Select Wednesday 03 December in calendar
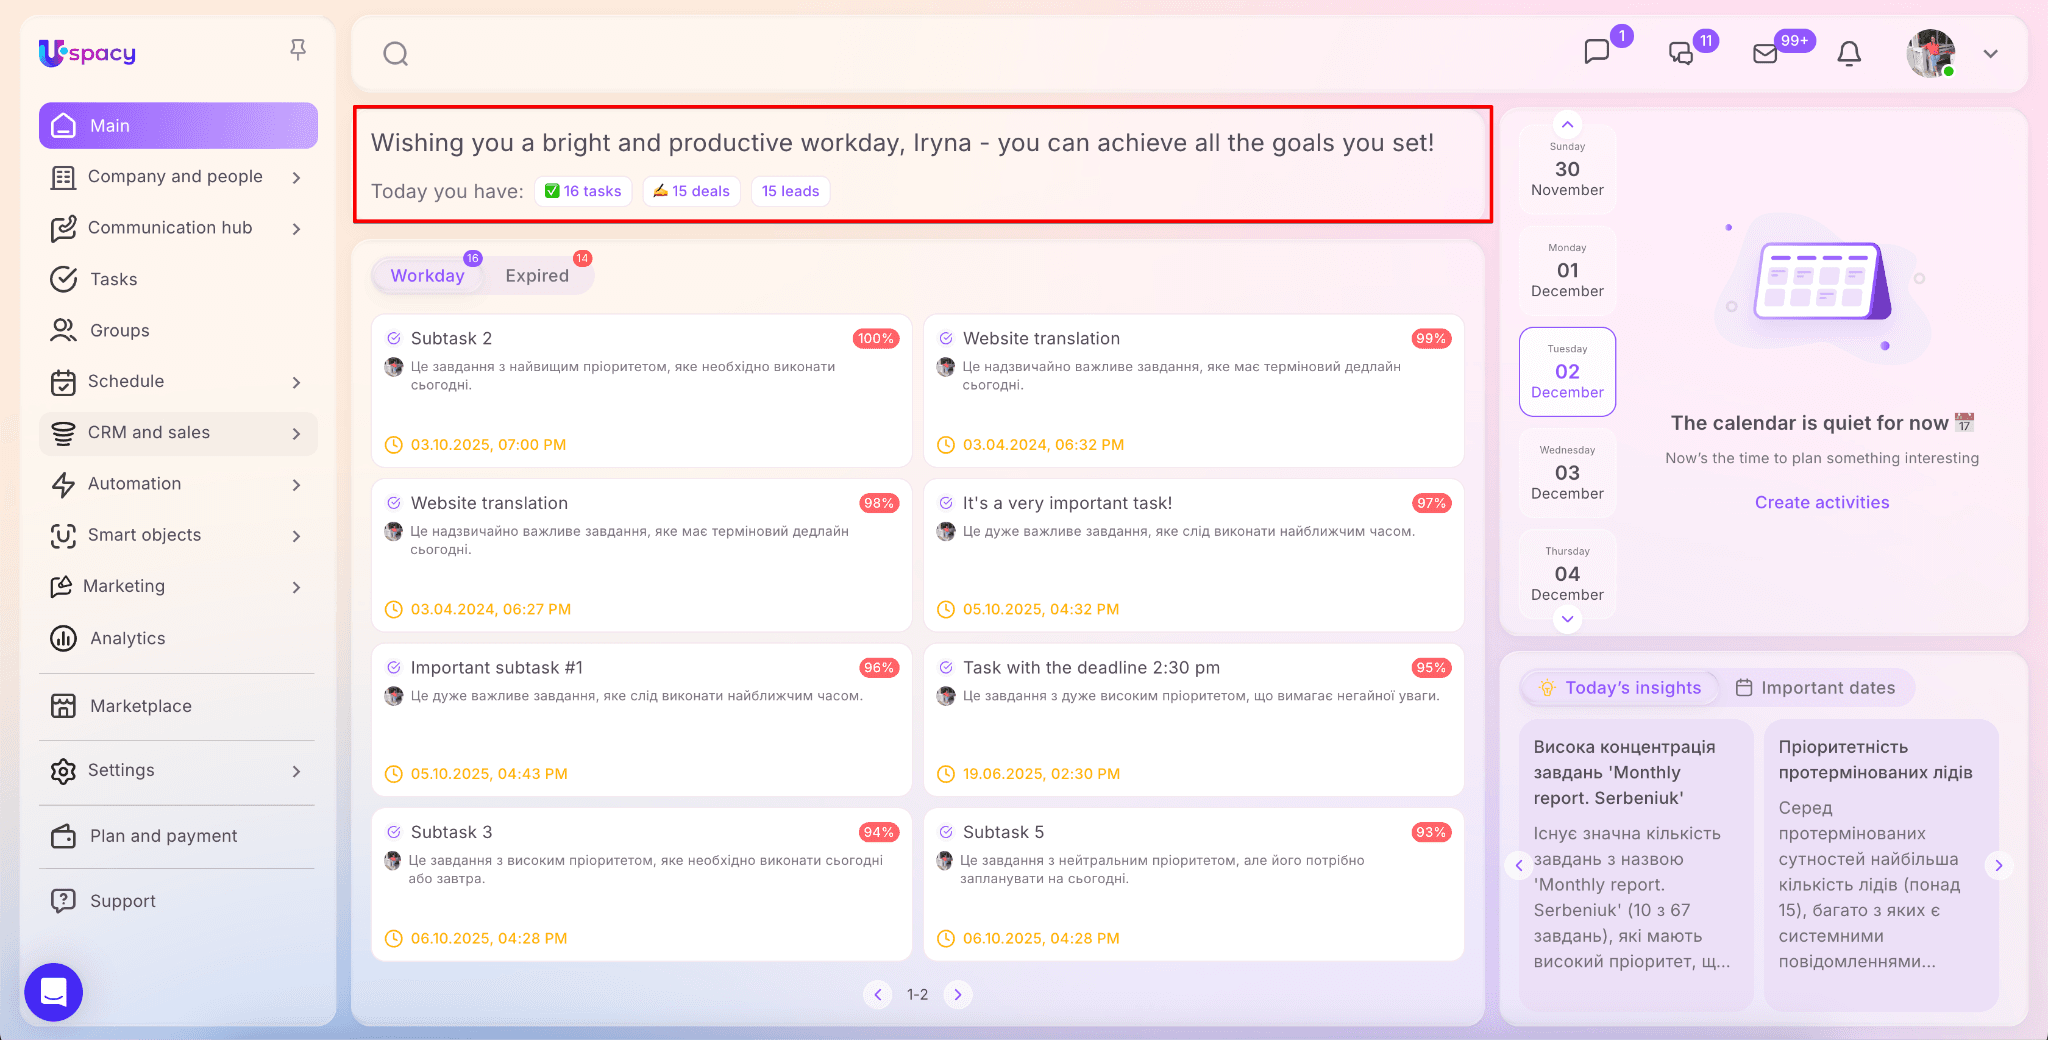Viewport: 2048px width, 1040px height. [1567, 473]
